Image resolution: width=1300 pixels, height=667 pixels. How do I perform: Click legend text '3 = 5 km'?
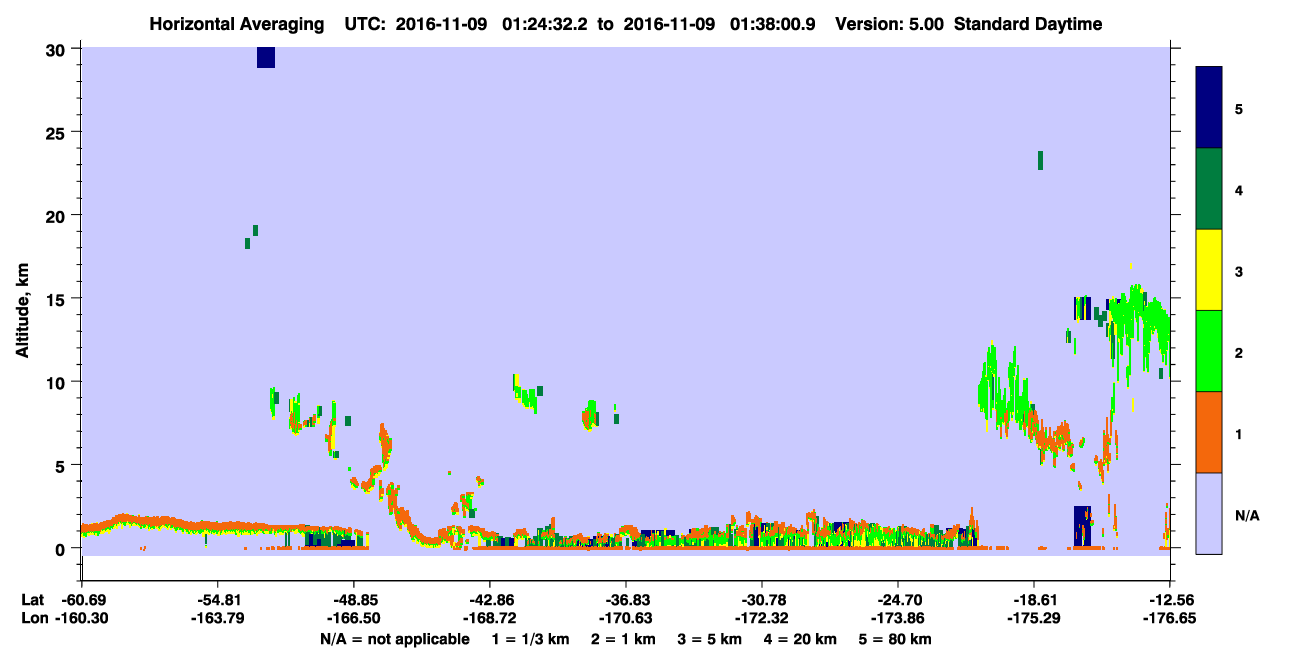(x=710, y=639)
